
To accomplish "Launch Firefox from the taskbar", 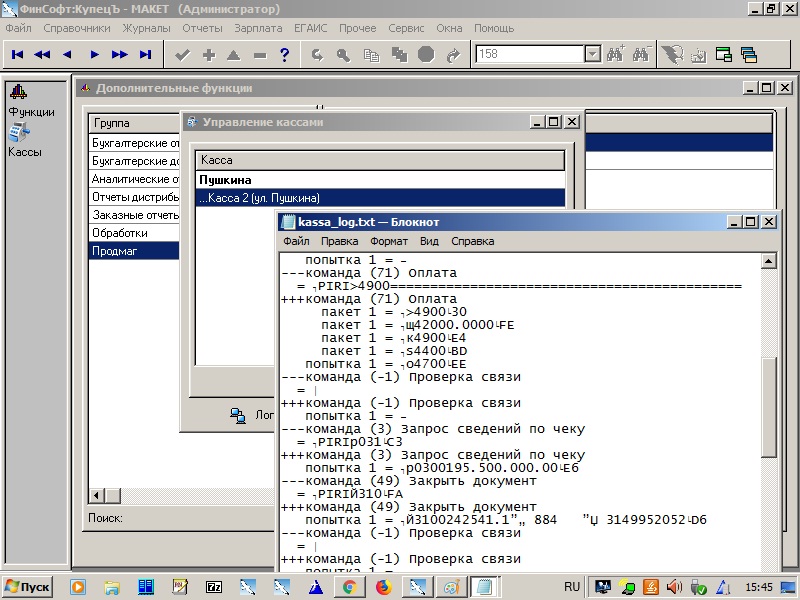I will (x=383, y=586).
